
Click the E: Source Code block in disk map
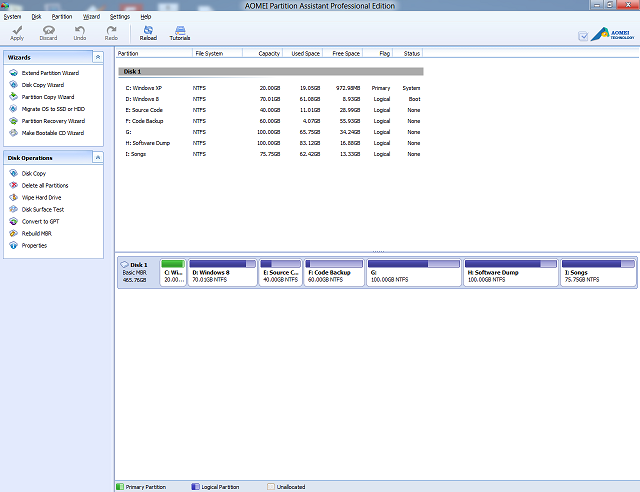click(280, 272)
